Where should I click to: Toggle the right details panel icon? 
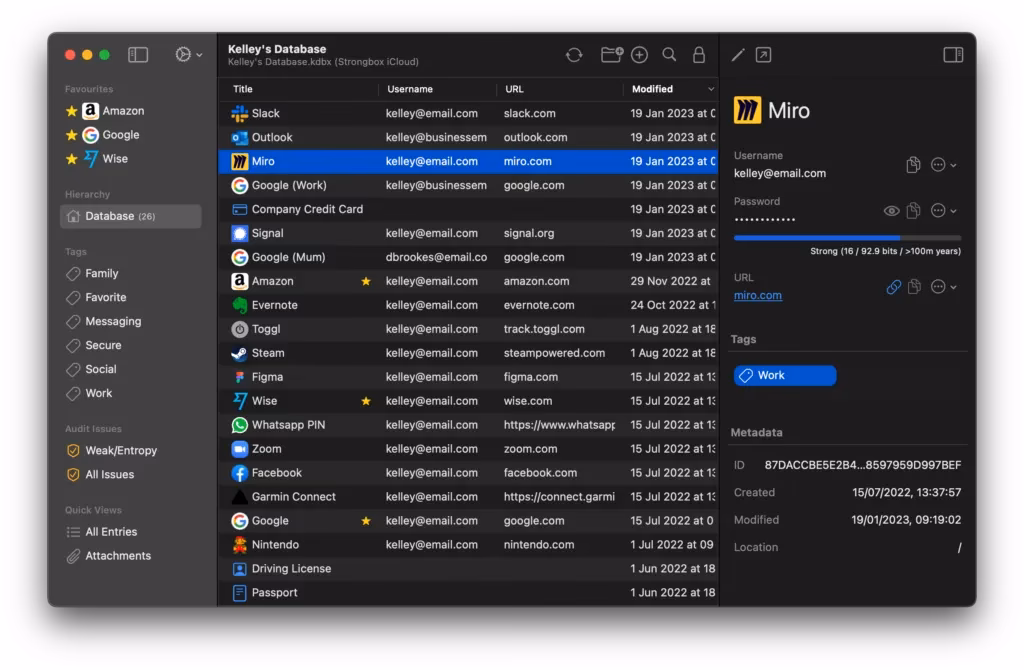(x=953, y=55)
